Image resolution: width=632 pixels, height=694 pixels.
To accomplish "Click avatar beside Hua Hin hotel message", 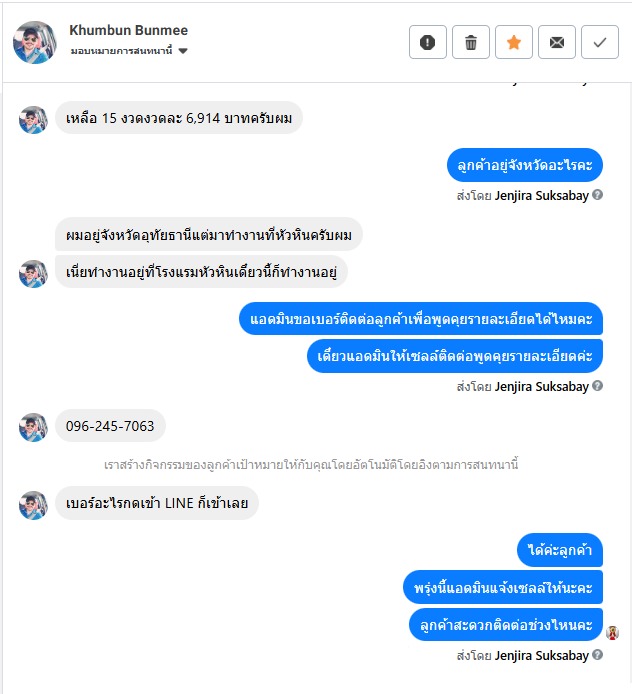I will pos(33,274).
